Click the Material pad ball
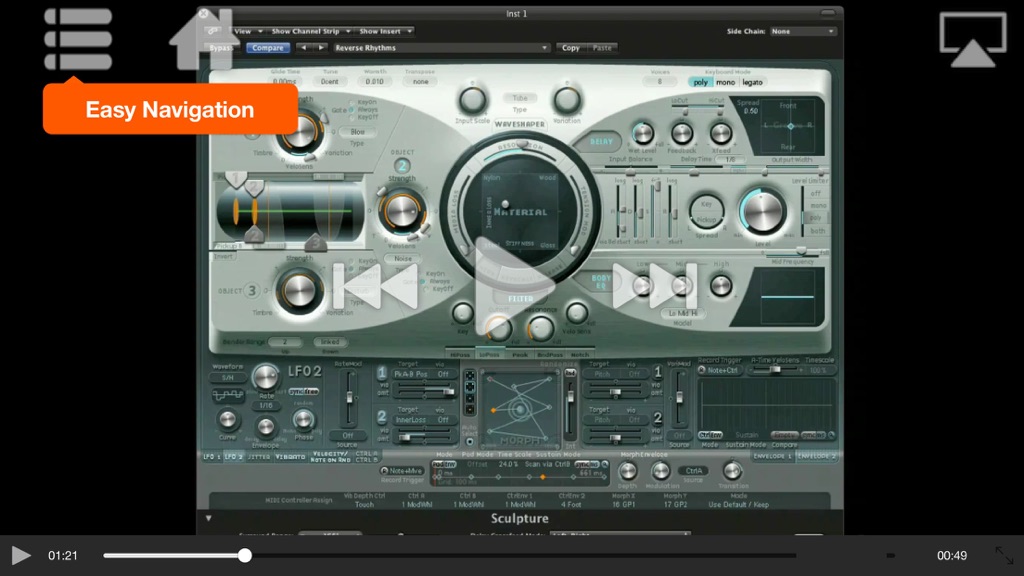1024x576 pixels. click(x=504, y=204)
